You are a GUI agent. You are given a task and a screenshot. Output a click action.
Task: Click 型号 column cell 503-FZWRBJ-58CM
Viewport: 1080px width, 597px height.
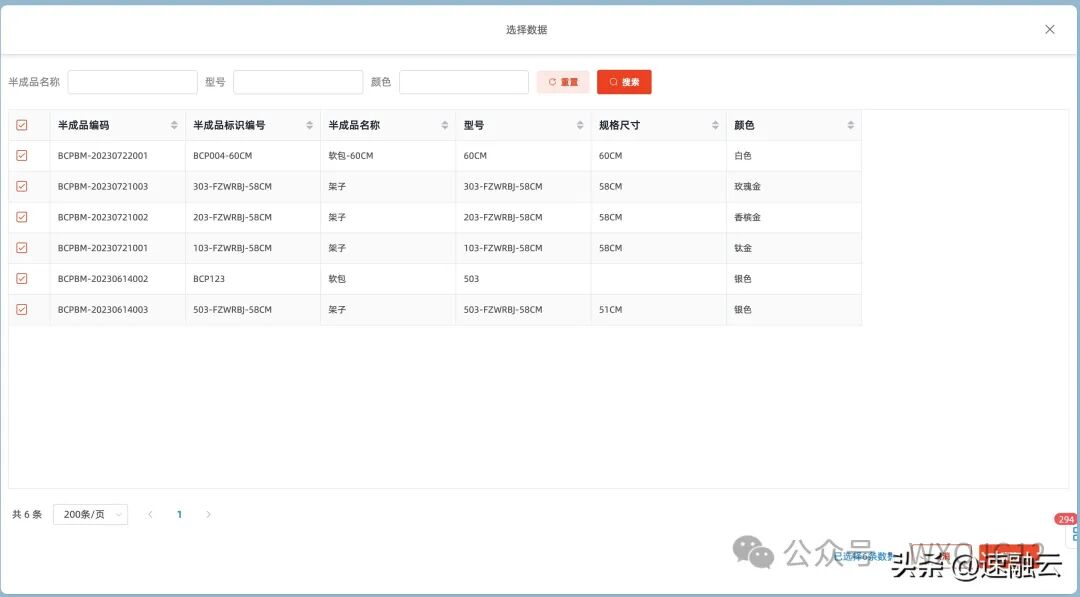point(503,309)
